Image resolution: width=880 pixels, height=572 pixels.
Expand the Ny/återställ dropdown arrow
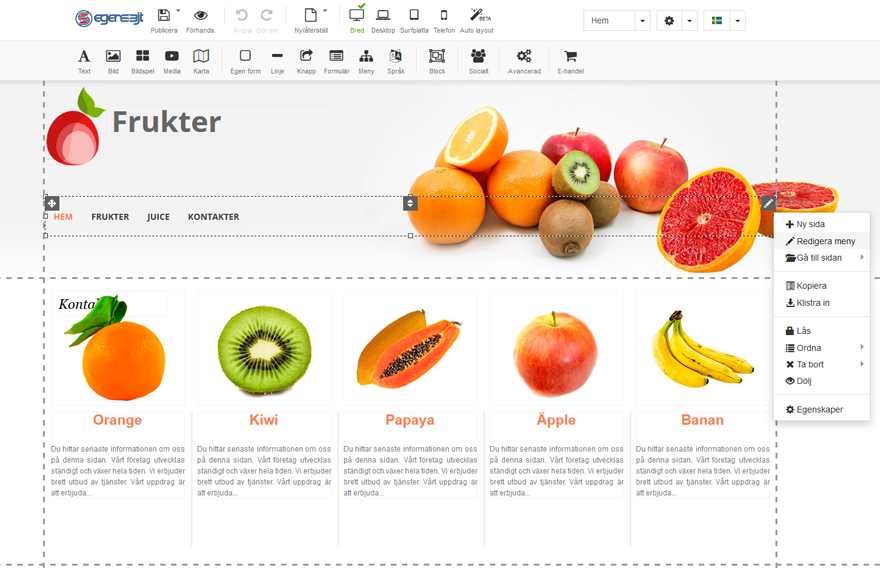pos(325,11)
